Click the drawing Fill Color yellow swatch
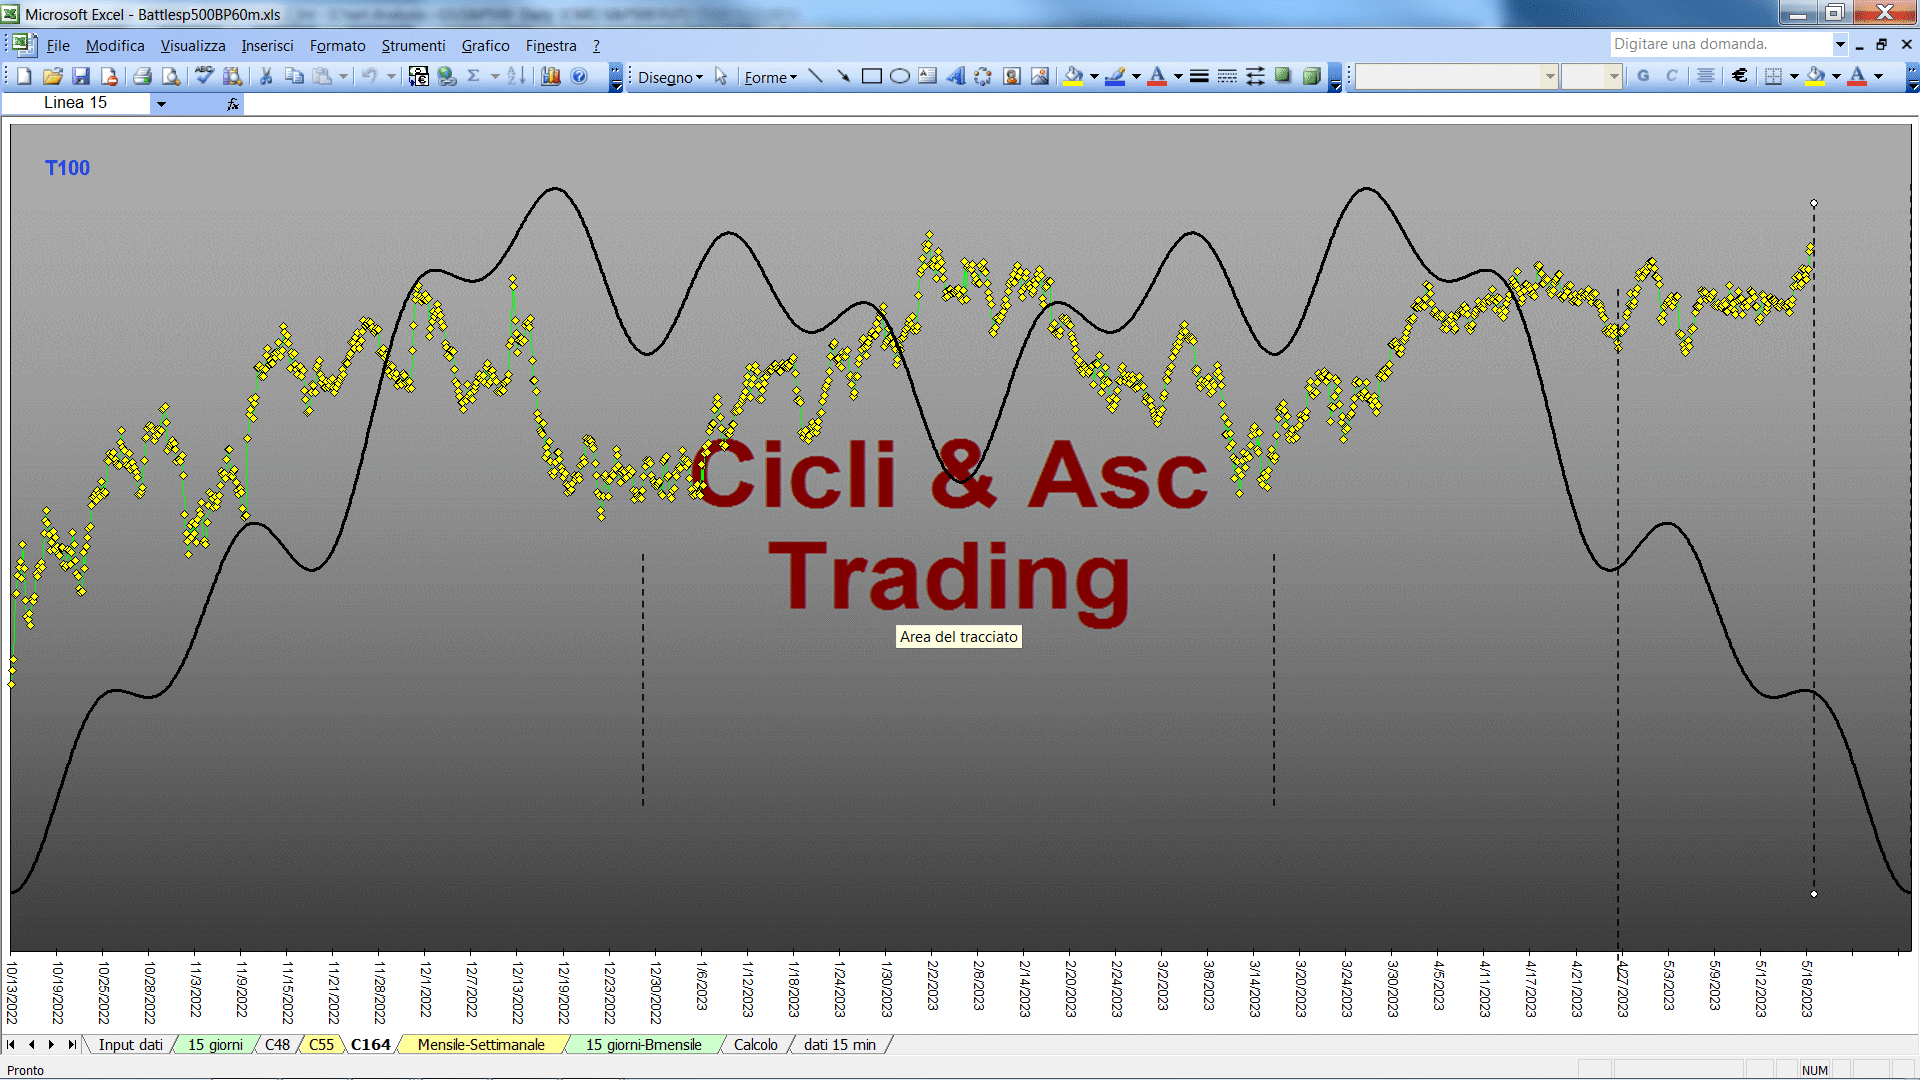This screenshot has height=1080, width=1920. tap(1073, 77)
